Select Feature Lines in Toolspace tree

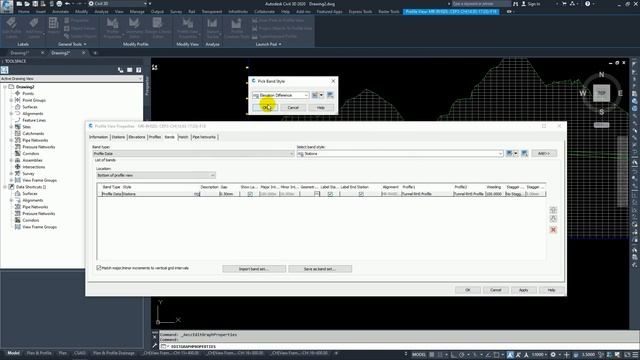coord(34,120)
